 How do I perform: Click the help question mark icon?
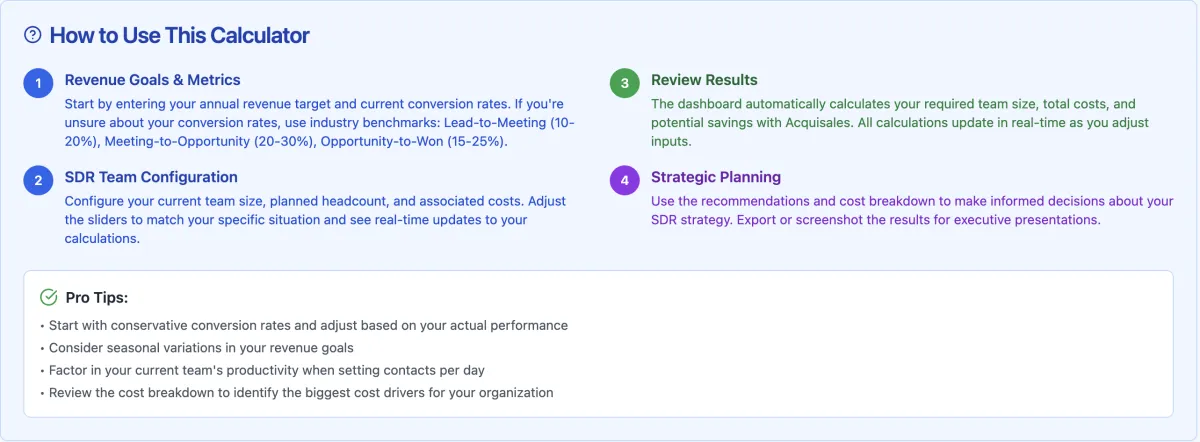pyautogui.click(x=33, y=35)
